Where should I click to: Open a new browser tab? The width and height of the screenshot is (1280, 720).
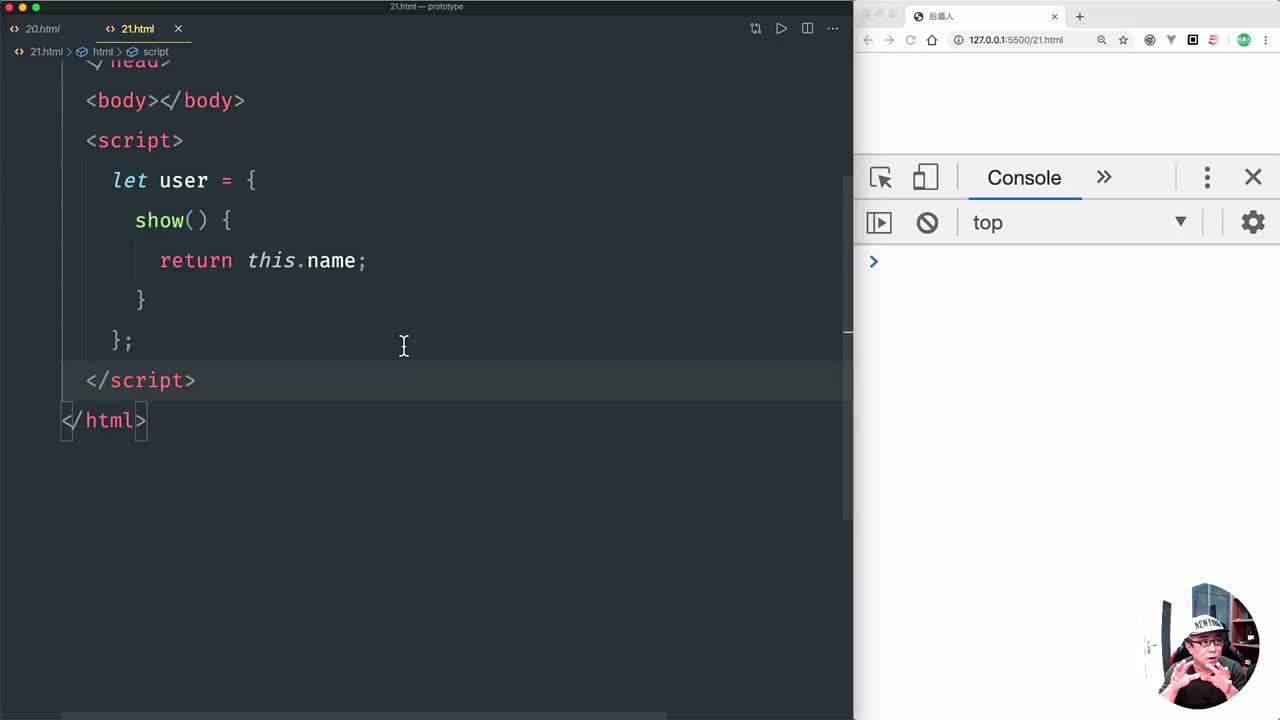point(1079,16)
